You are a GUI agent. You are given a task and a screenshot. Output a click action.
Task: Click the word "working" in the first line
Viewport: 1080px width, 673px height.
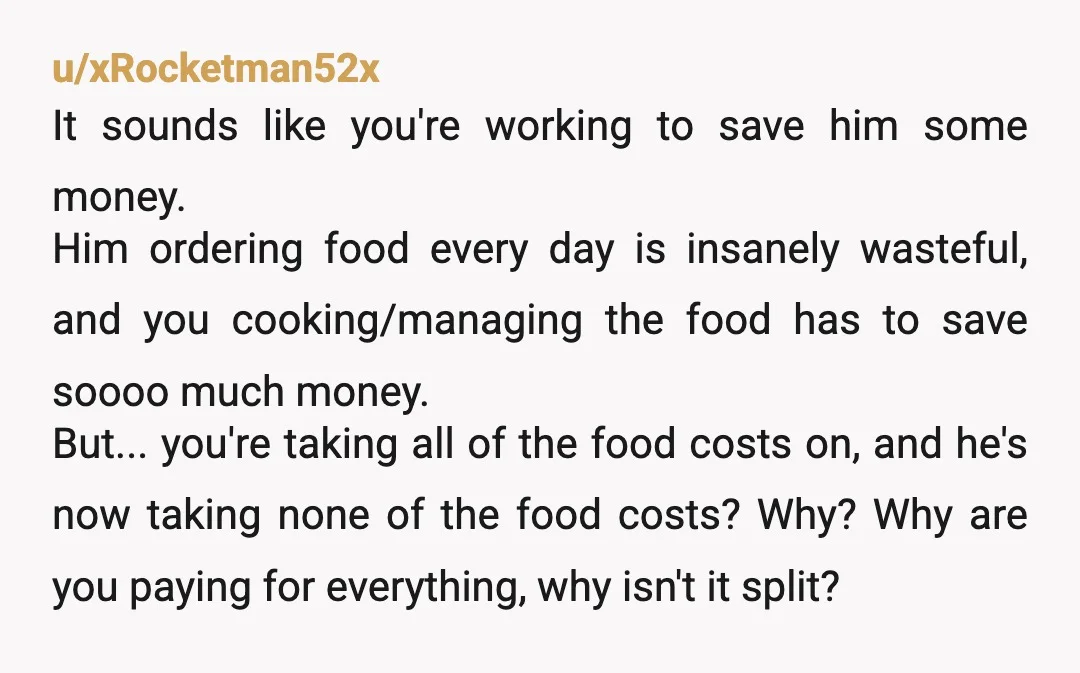click(559, 128)
